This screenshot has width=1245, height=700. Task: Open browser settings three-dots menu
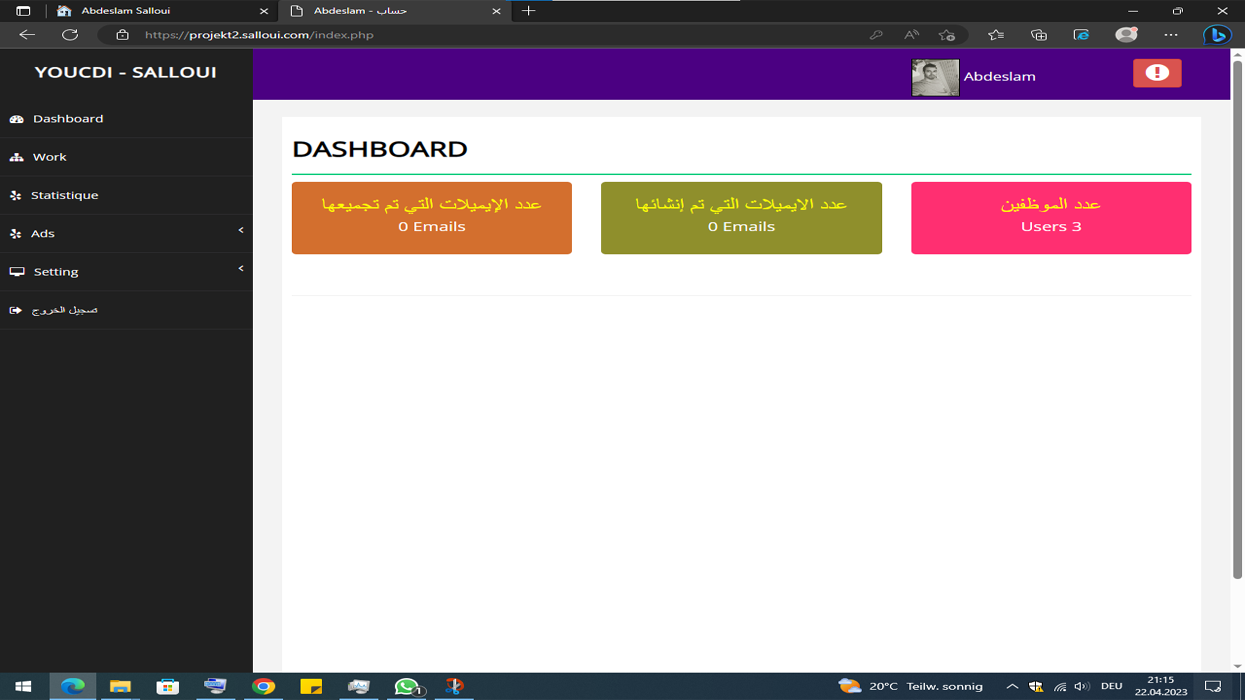tap(1171, 35)
